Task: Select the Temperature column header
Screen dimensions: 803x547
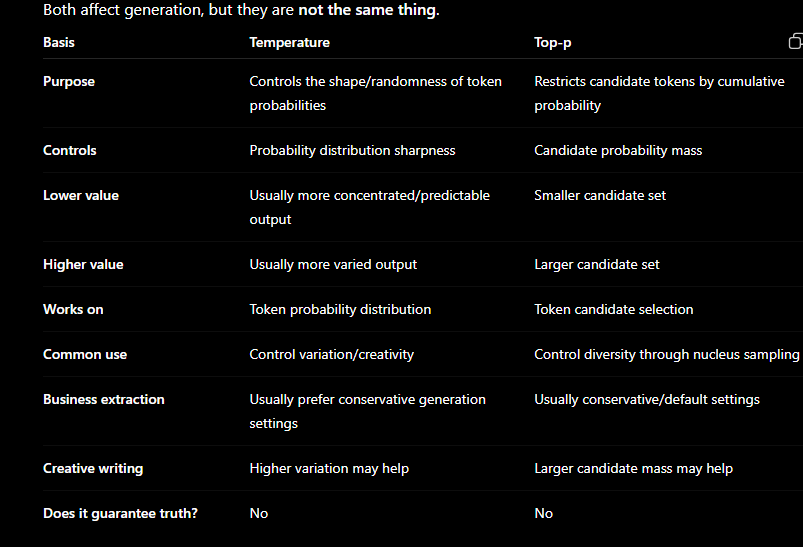Action: pyautogui.click(x=289, y=43)
